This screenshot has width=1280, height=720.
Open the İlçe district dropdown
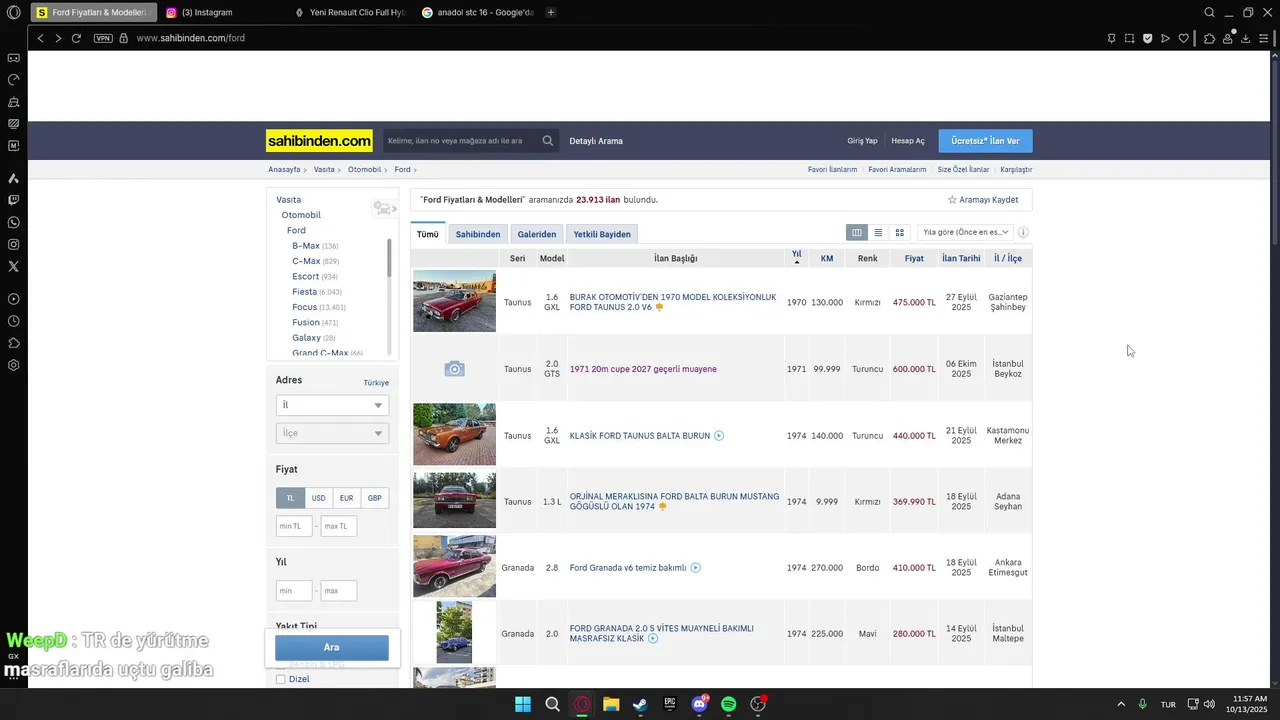(332, 433)
